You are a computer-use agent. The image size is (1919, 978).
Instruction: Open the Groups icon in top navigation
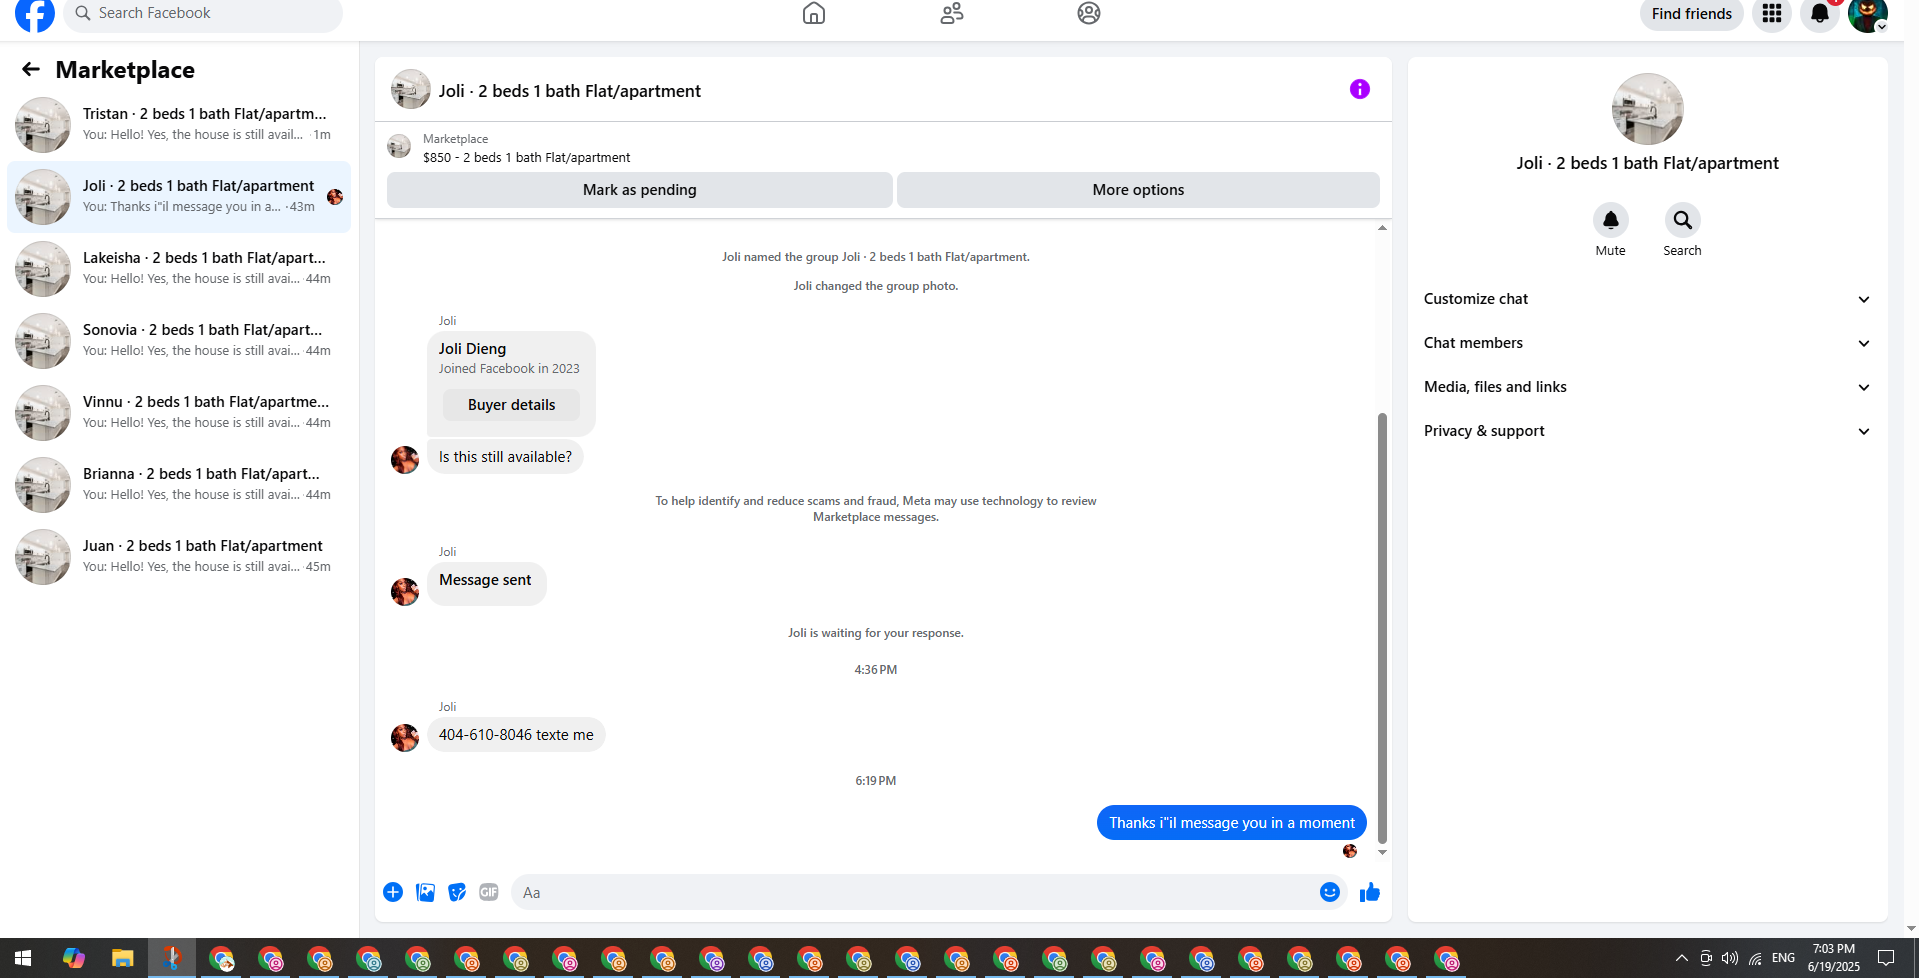pos(1089,13)
